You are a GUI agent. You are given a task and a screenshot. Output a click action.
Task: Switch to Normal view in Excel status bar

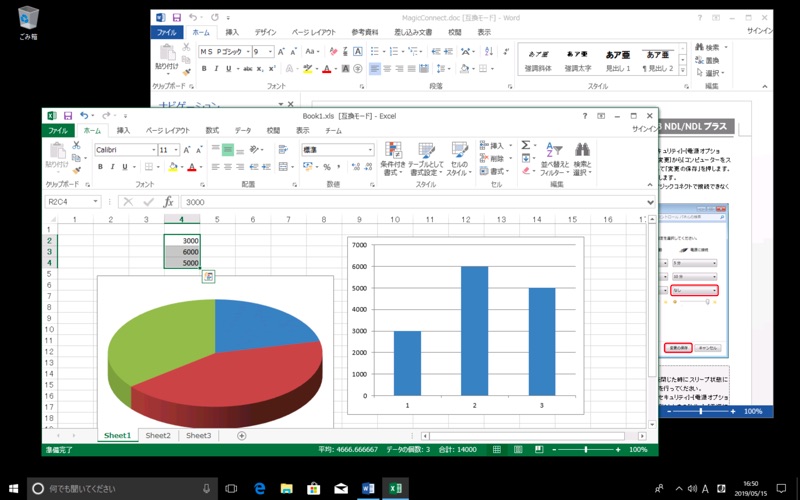tap(496, 449)
